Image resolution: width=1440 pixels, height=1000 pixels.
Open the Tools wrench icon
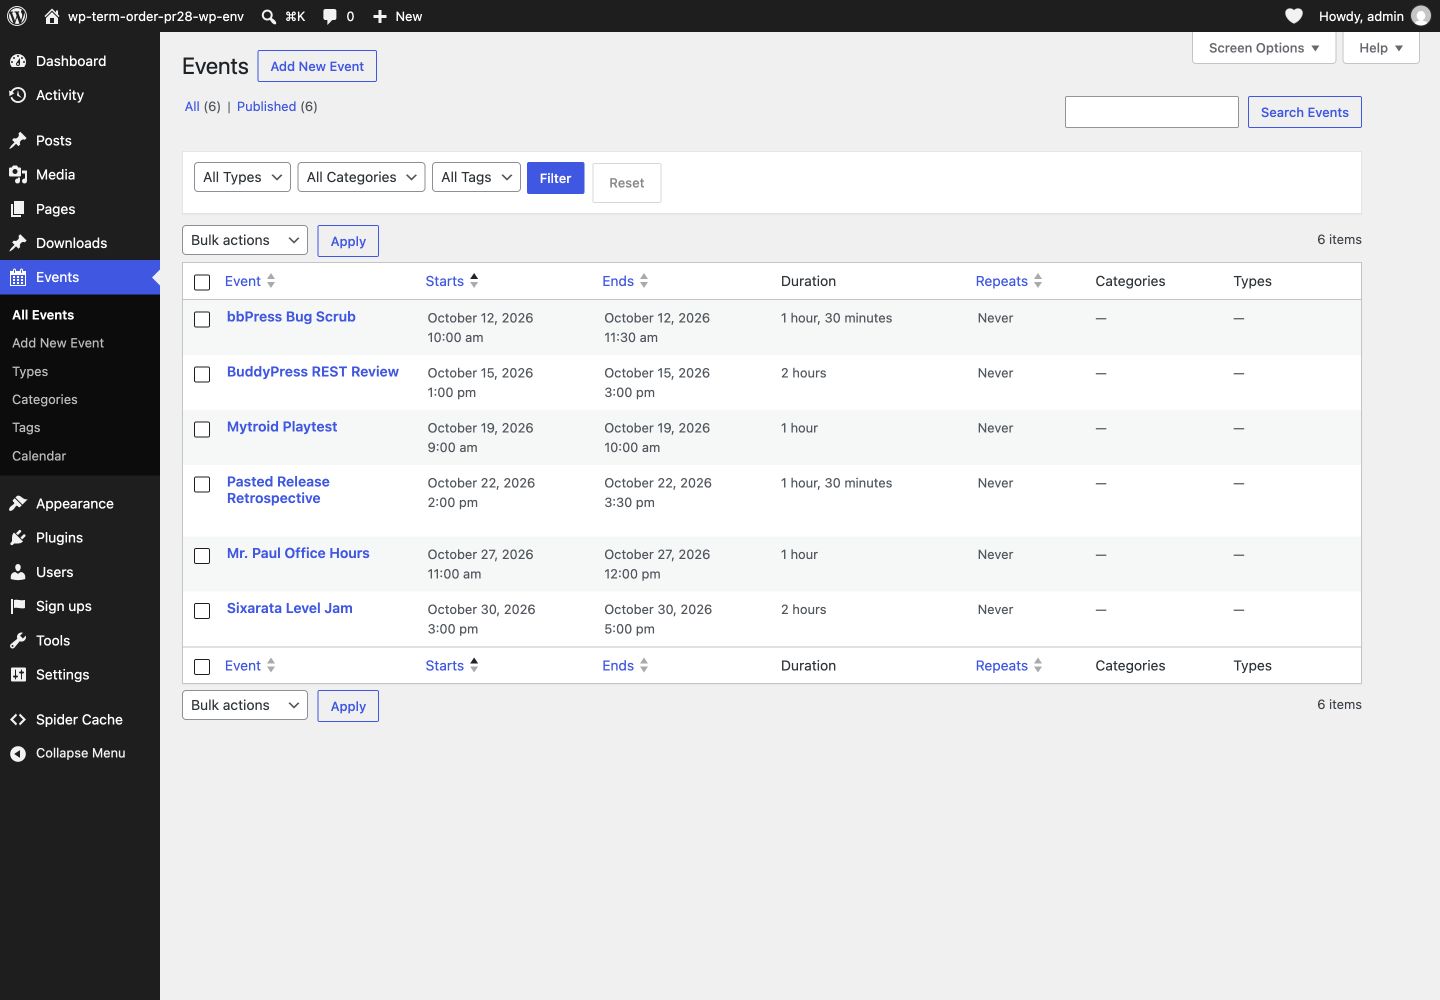[18, 641]
